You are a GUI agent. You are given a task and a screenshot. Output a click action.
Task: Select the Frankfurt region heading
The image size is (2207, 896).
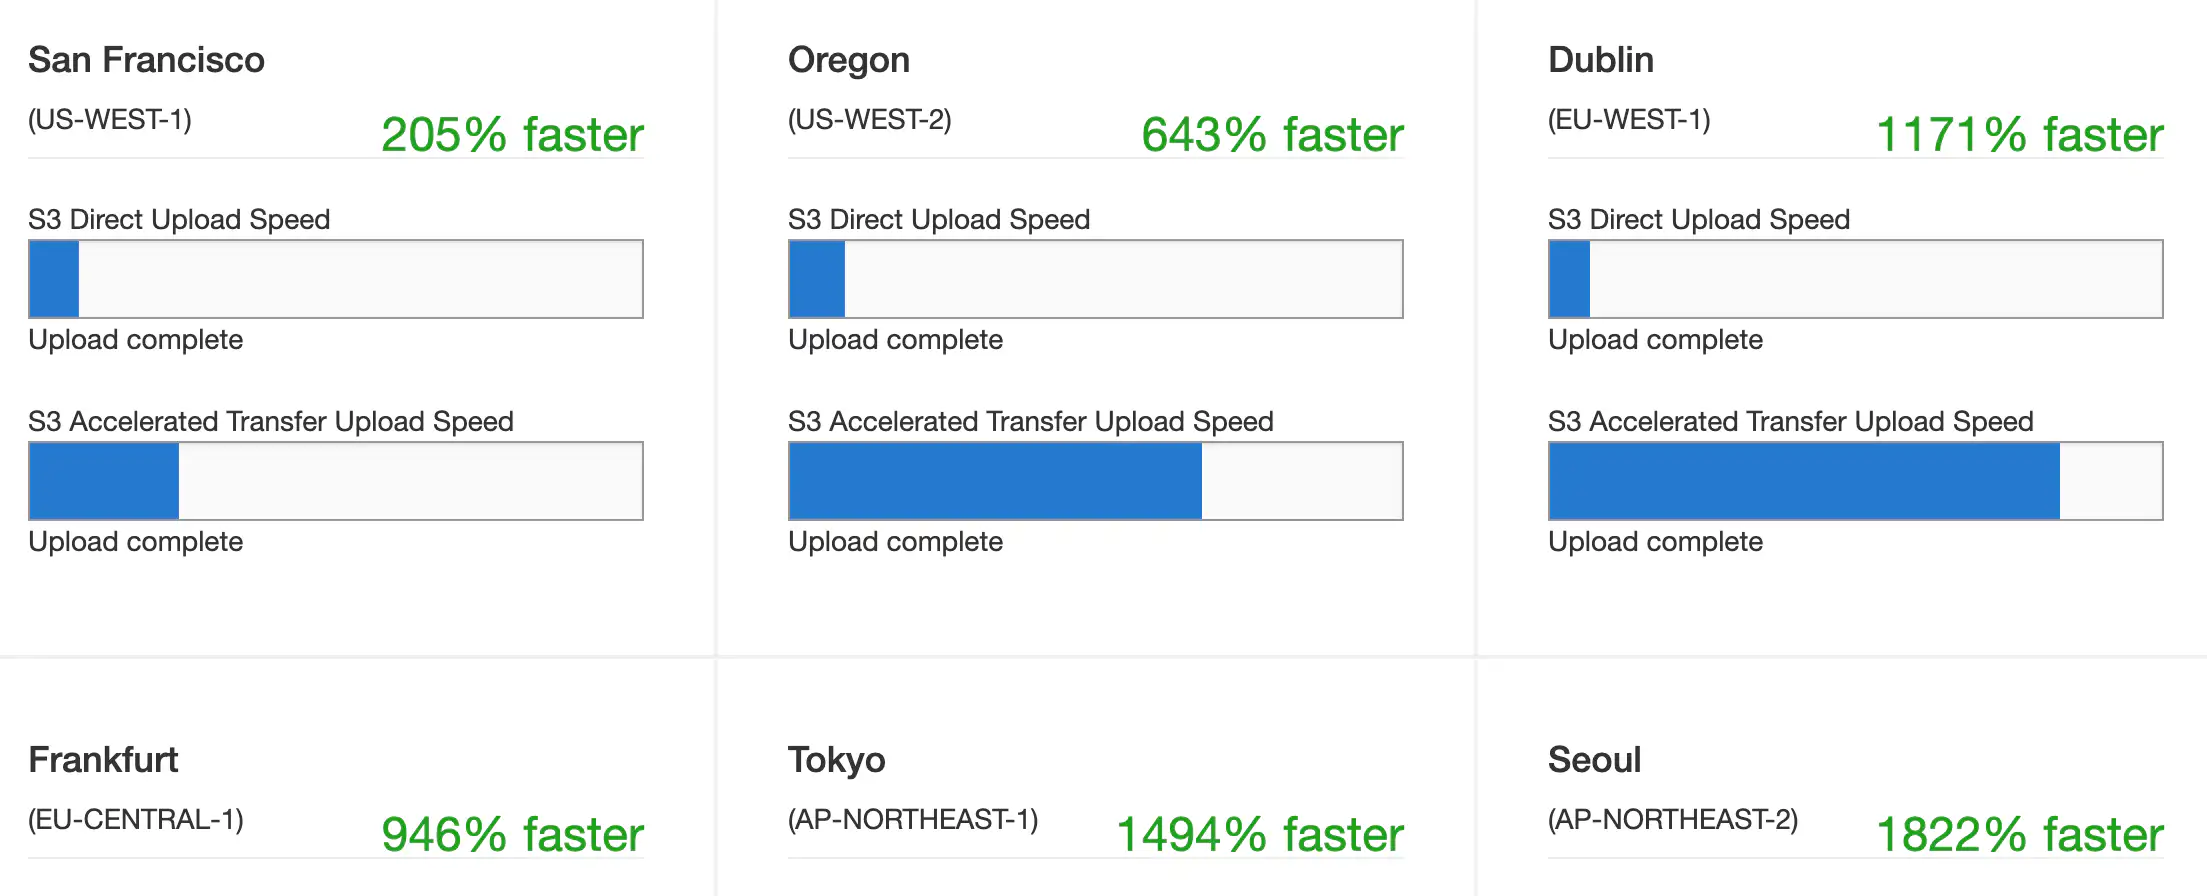click(103, 760)
